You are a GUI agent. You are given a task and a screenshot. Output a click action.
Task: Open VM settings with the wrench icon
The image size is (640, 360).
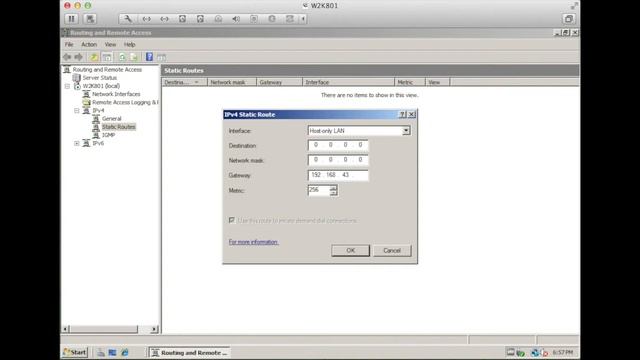click(x=128, y=19)
